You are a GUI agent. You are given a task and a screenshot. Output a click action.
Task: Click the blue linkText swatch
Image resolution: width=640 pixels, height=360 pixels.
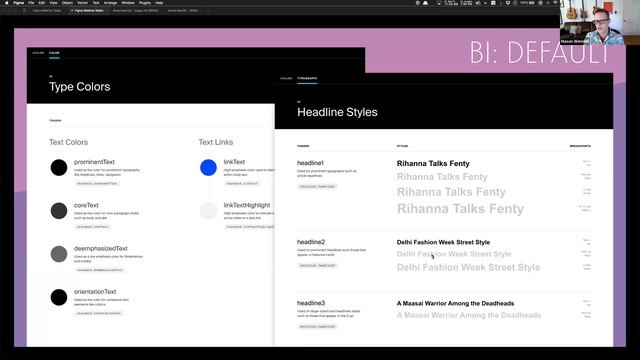[208, 167]
